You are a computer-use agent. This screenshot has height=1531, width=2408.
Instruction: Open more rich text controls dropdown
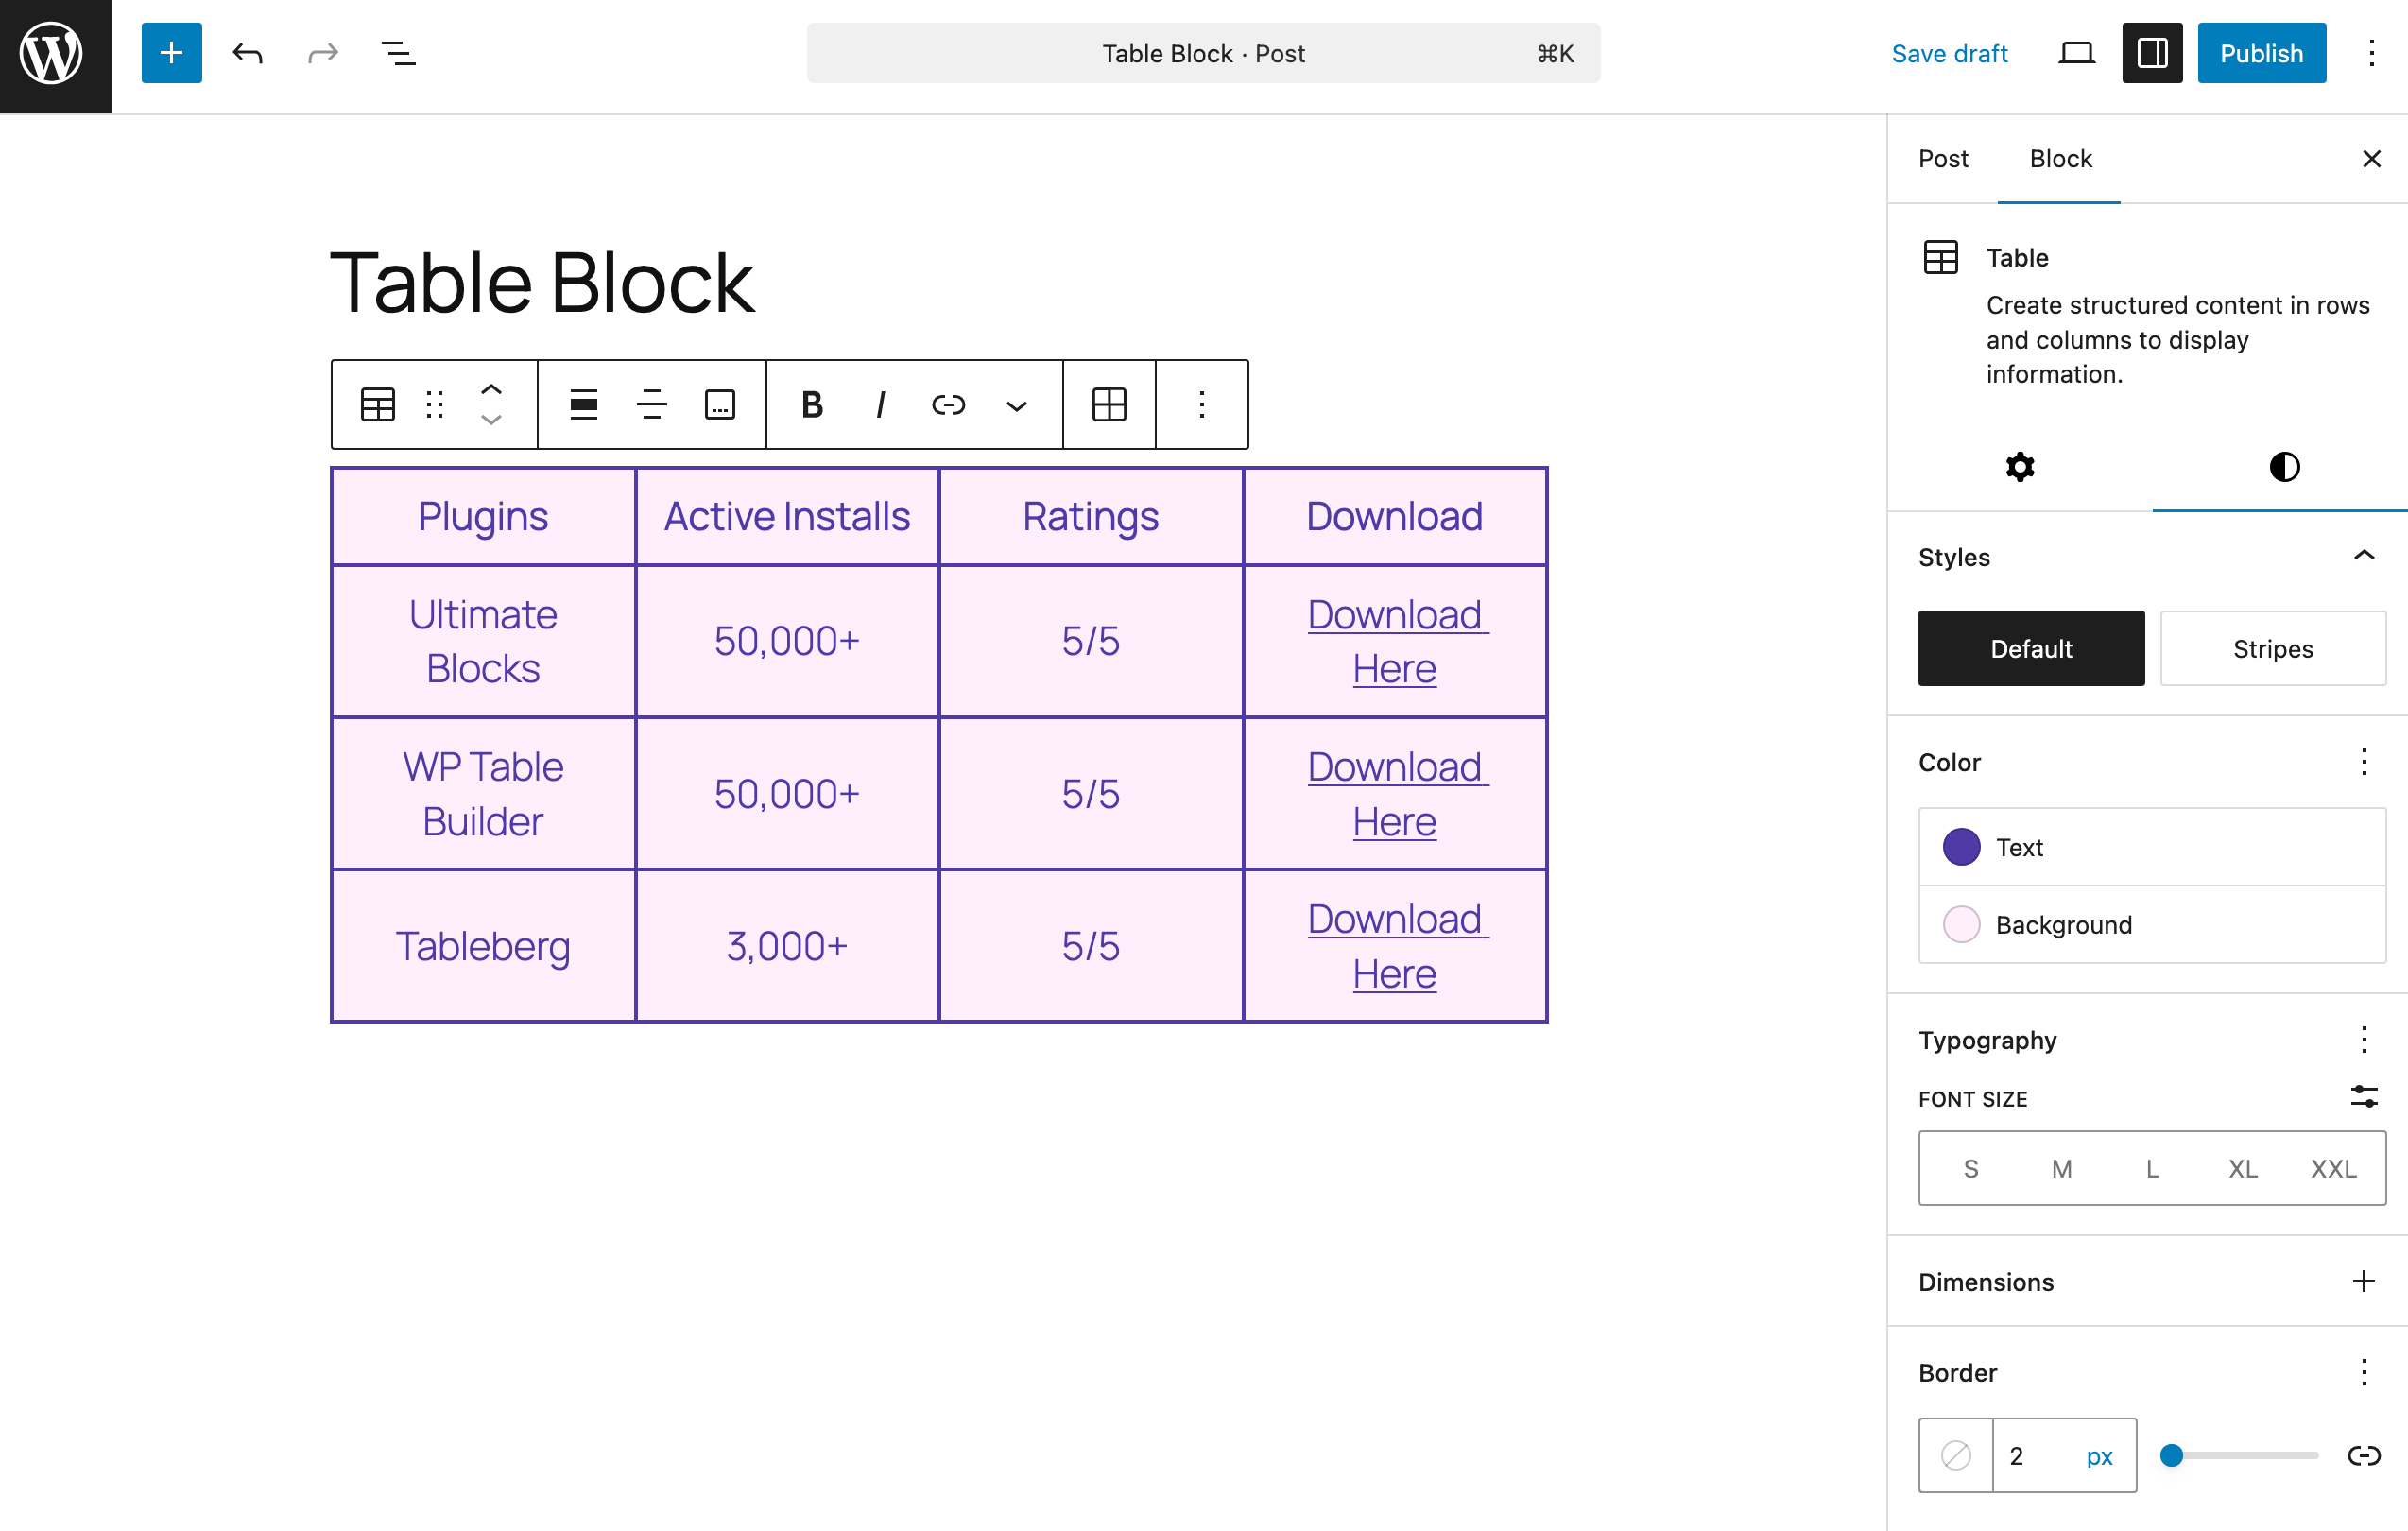1016,405
